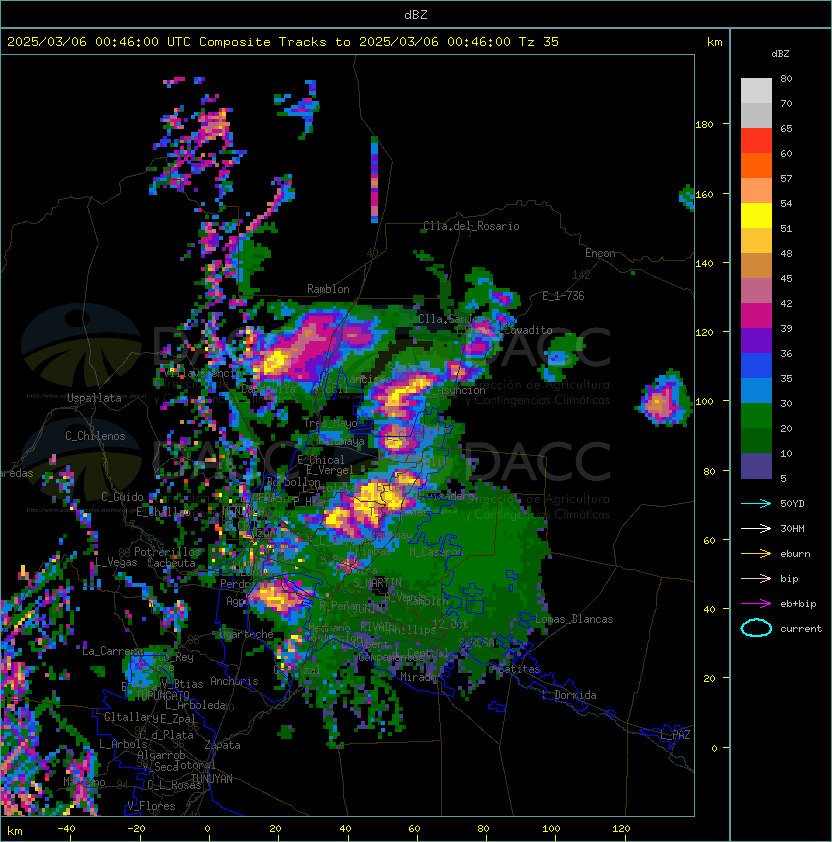Click the 'Tres_Mayo' place label
The width and height of the screenshot is (832, 842).
[330, 423]
